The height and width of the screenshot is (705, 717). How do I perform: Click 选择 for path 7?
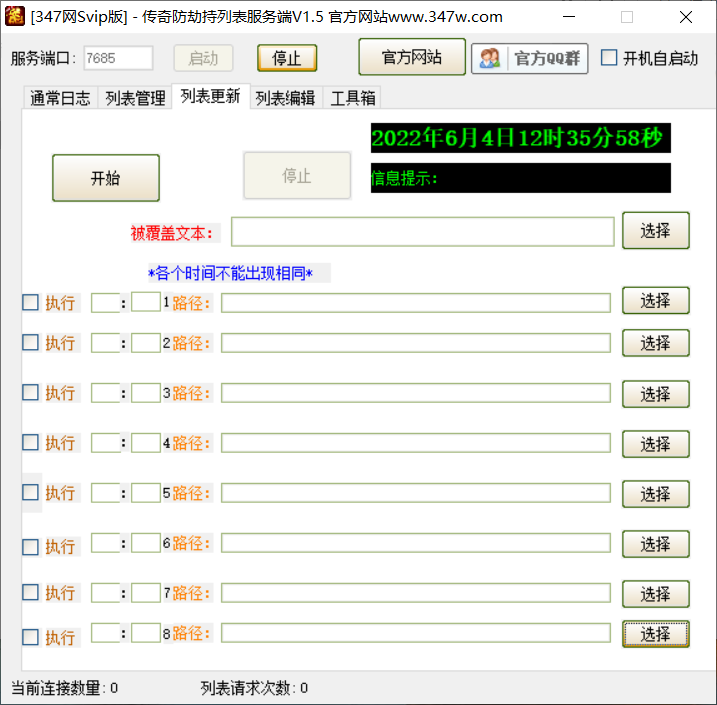click(x=656, y=594)
